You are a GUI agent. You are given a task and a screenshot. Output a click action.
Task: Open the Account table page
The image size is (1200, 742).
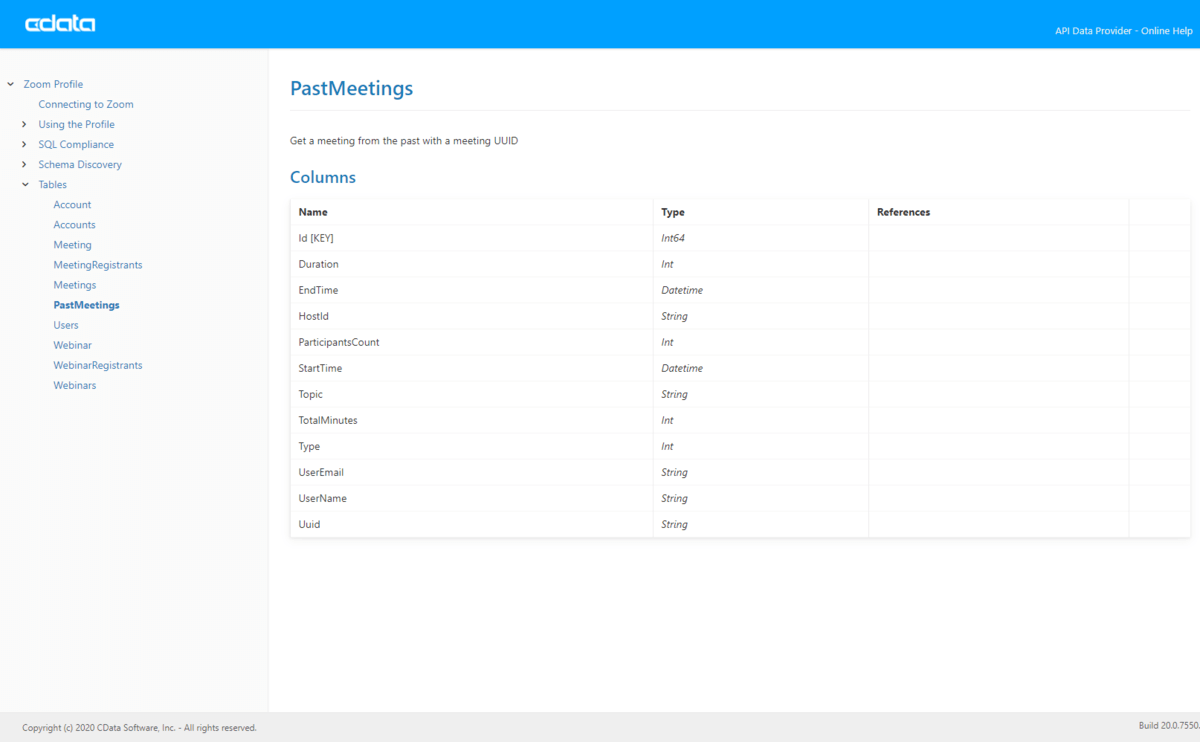[72, 204]
